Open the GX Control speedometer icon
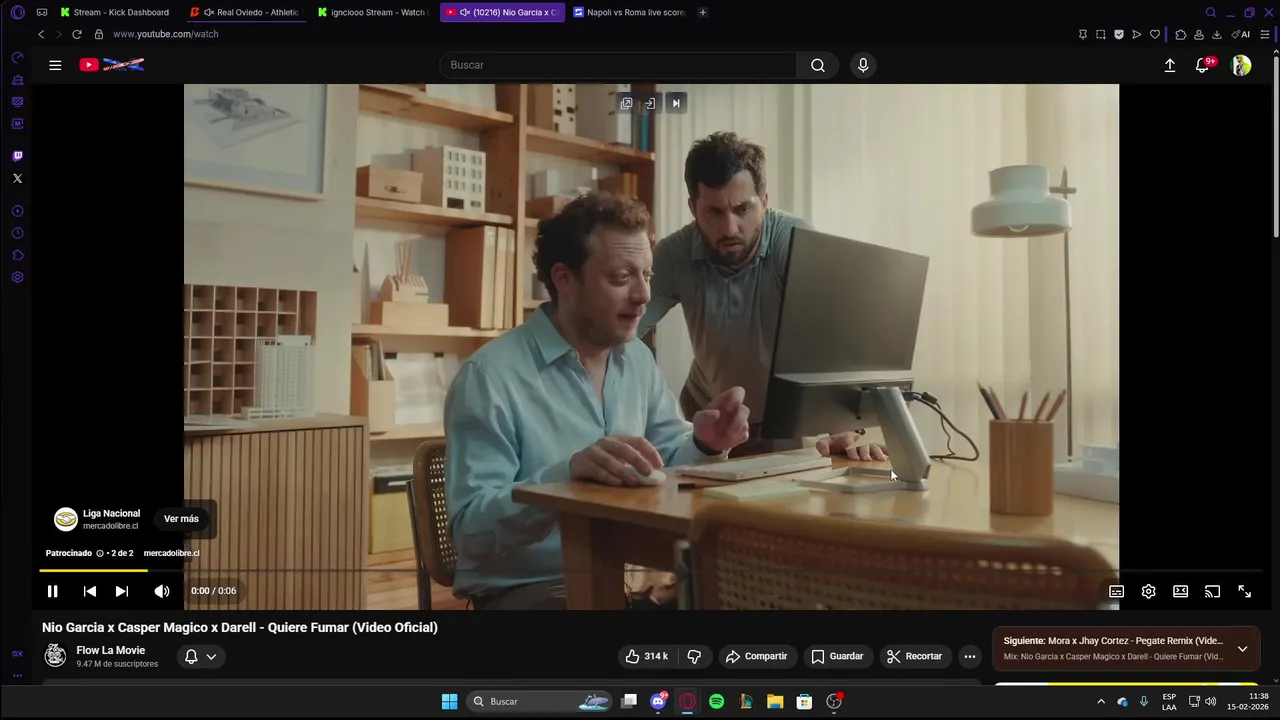Screen dimensions: 1280x720 pyautogui.click(x=17, y=57)
